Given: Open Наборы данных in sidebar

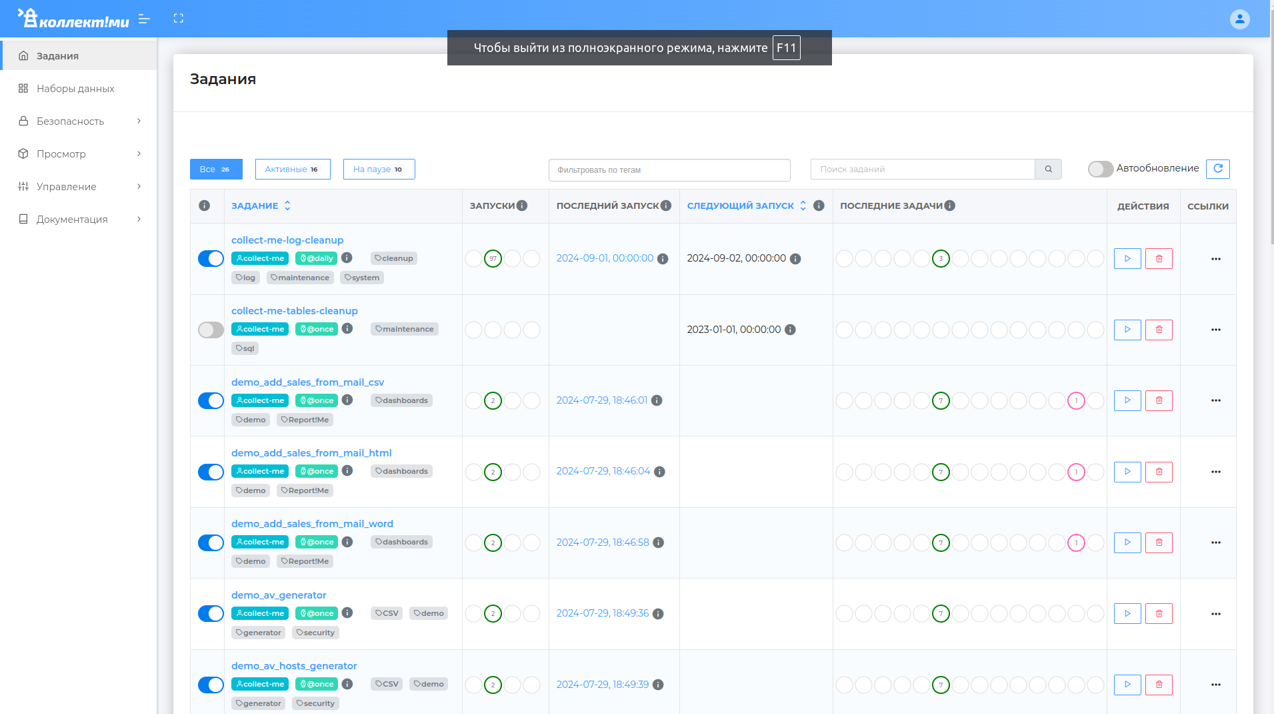Looking at the screenshot, I should tap(79, 89).
